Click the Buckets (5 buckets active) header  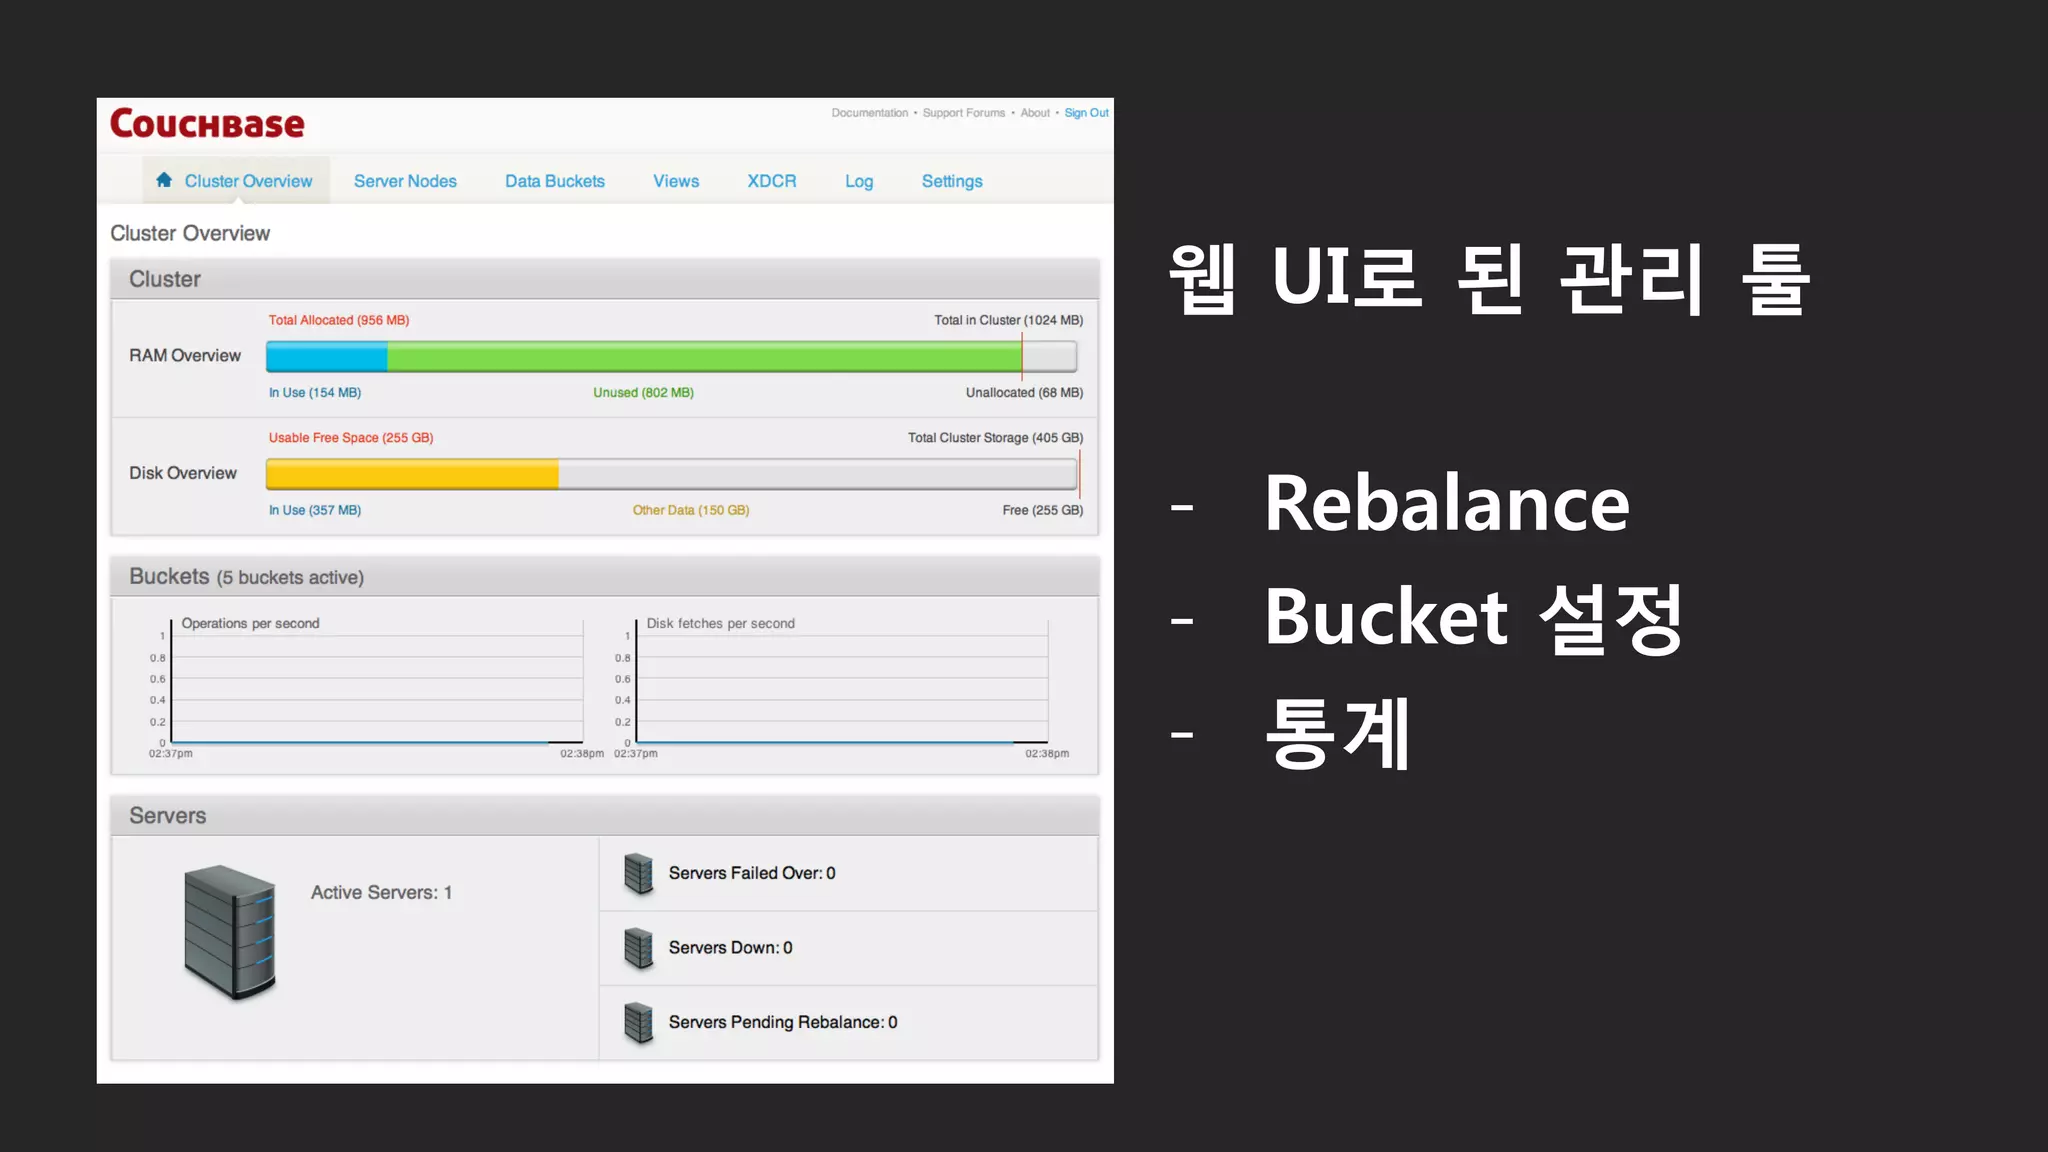click(x=604, y=577)
